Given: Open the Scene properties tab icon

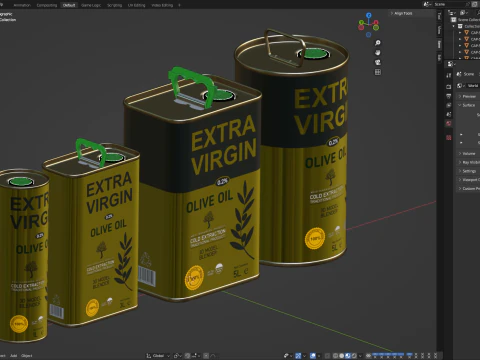Looking at the screenshot, I should [x=449, y=114].
